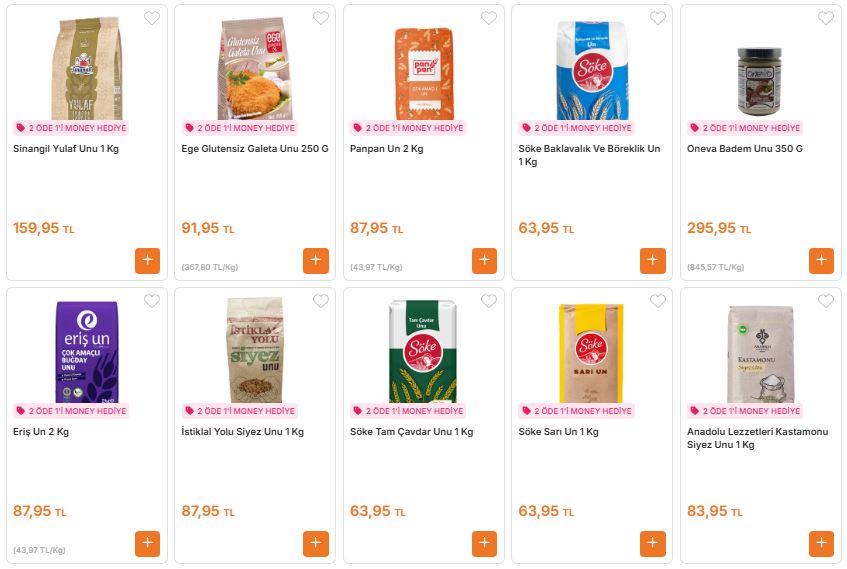
Task: Favorite Sinangil Yulaf Unu with heart
Action: click(152, 18)
